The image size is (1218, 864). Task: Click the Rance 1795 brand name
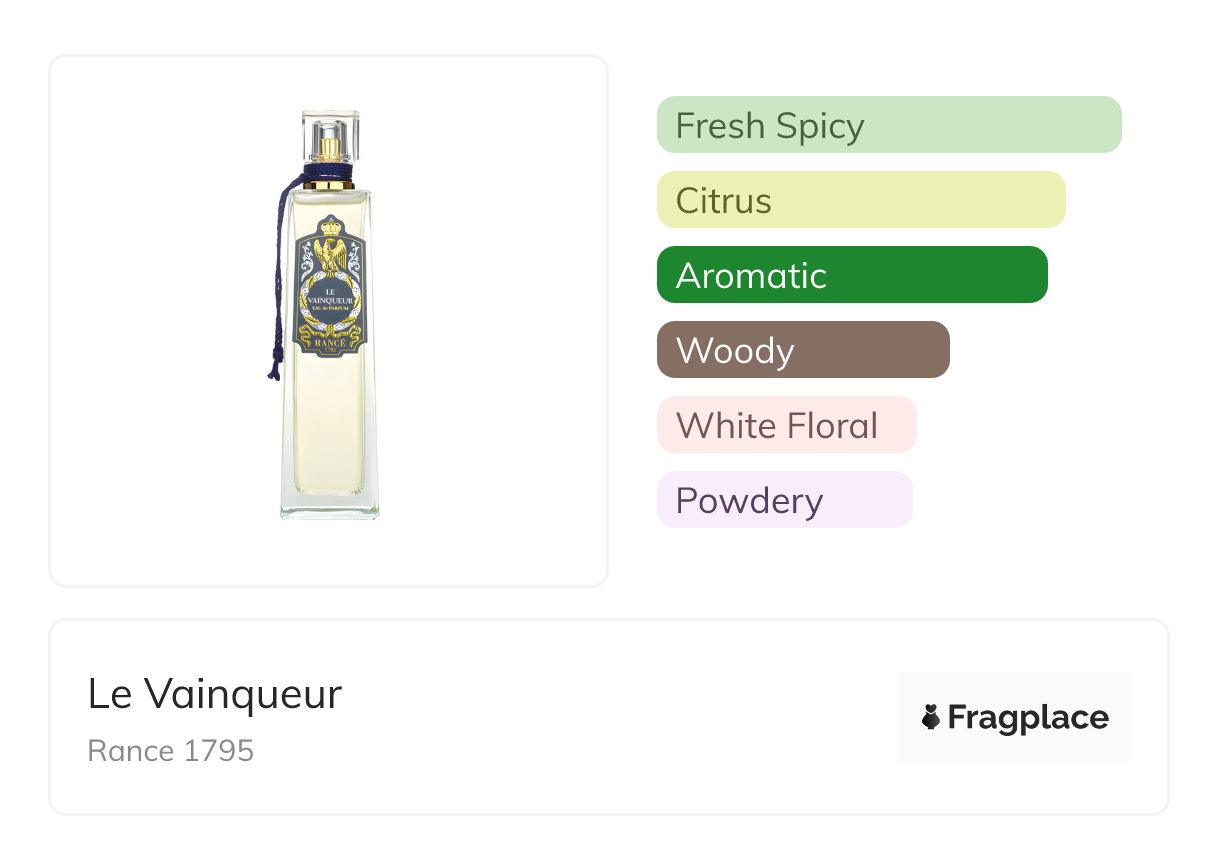point(171,750)
